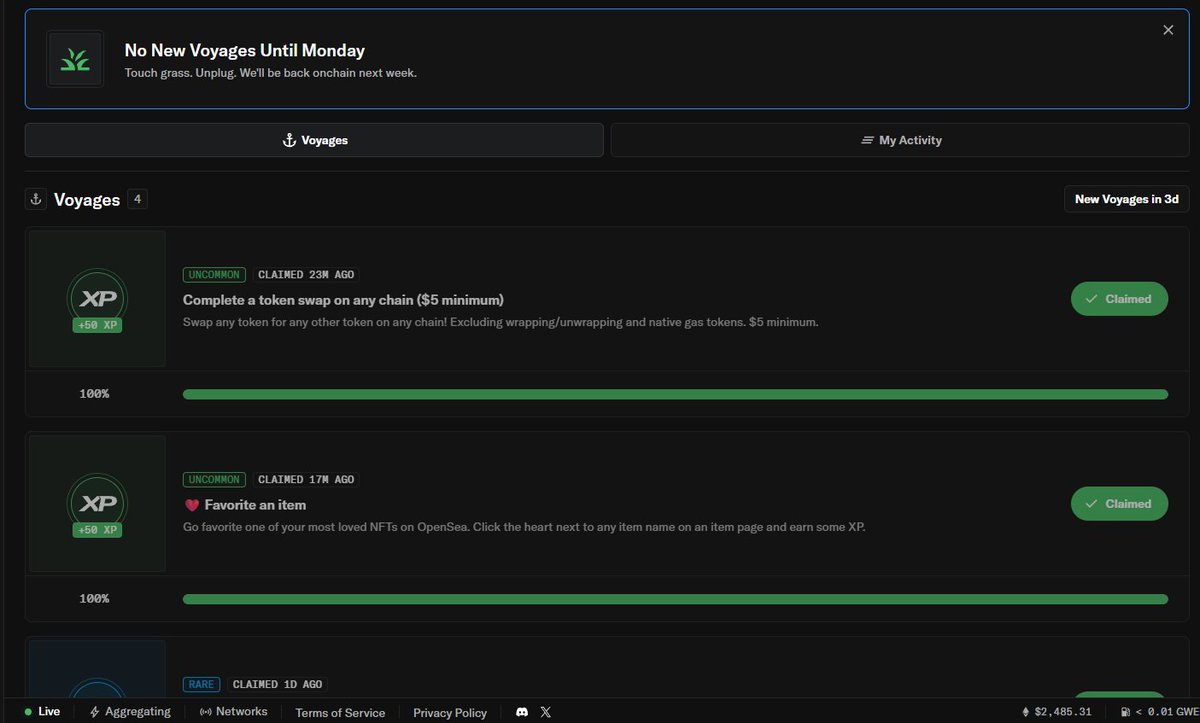Click Claimed button on Favorite an item voyage
This screenshot has width=1200, height=723.
pos(1119,504)
